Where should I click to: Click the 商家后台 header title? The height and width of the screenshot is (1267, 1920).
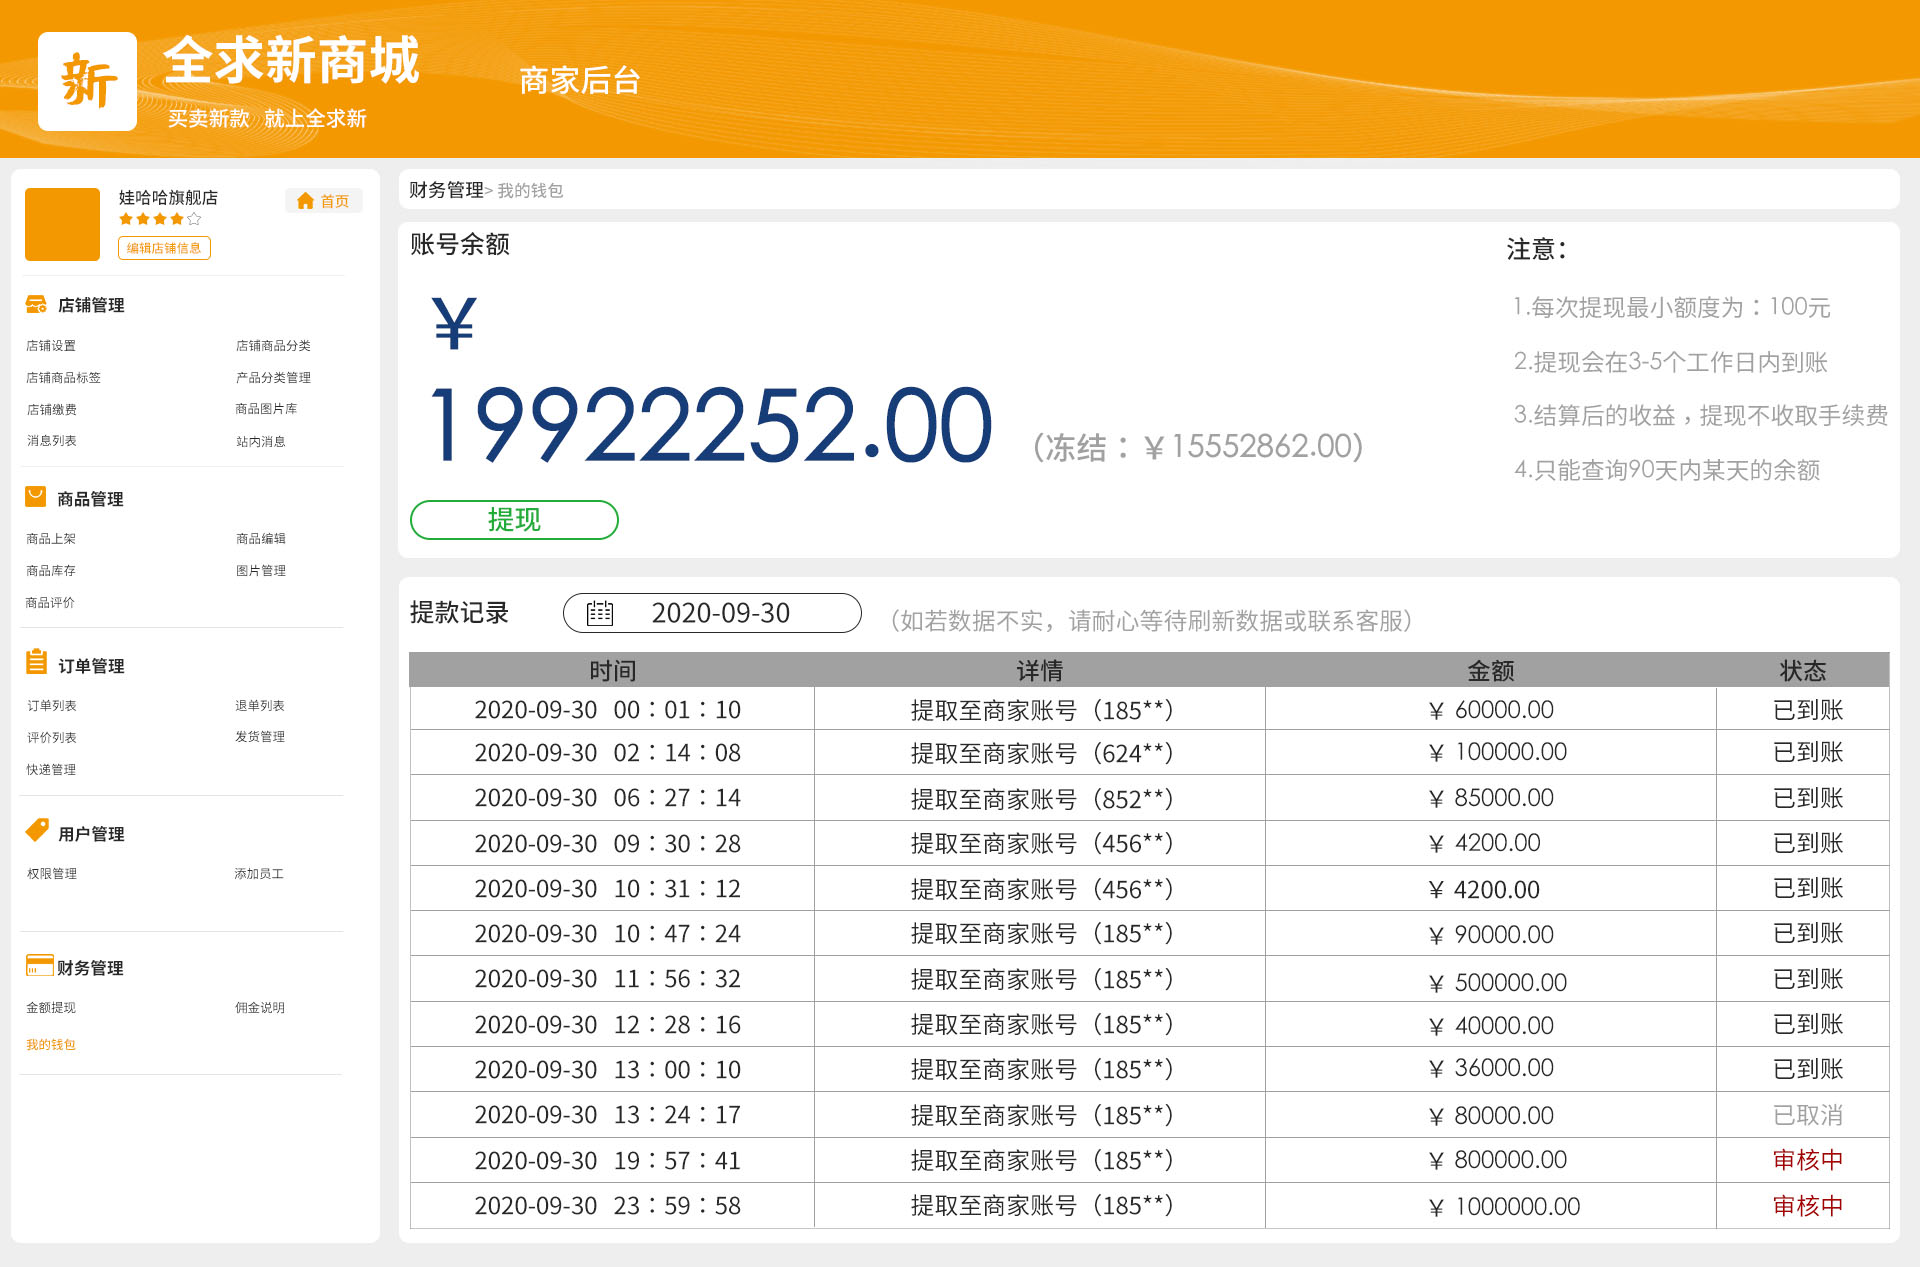pyautogui.click(x=580, y=81)
